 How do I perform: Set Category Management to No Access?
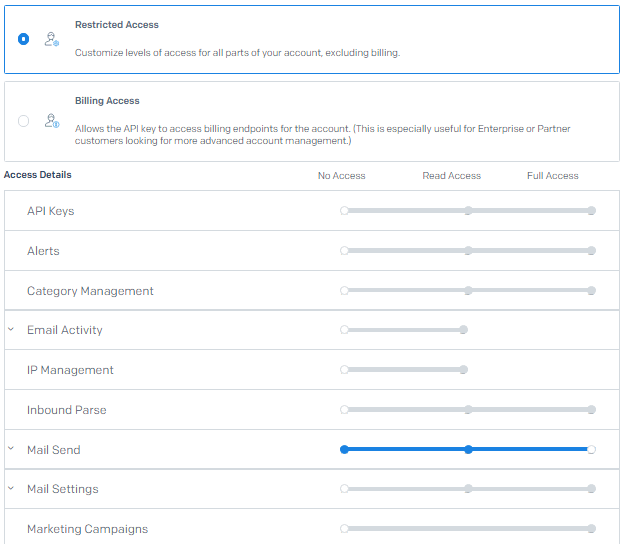pos(344,290)
